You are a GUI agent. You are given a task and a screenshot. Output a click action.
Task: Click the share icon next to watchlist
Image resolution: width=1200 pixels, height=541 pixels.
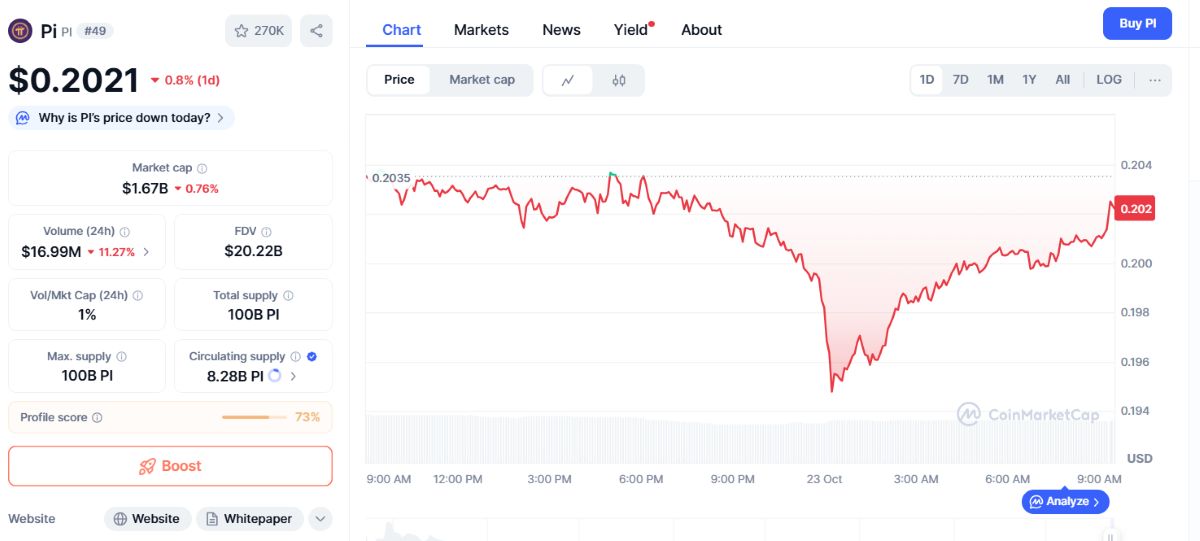[x=316, y=31]
